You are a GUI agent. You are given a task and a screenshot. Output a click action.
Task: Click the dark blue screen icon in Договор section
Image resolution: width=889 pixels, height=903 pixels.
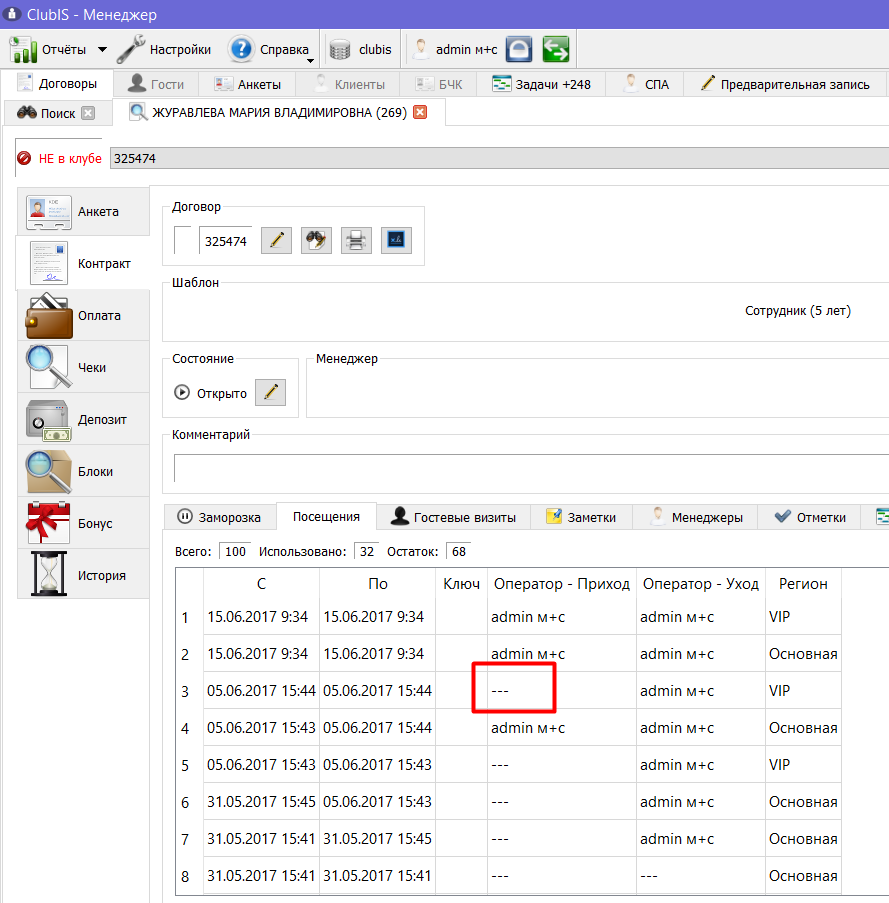tap(396, 240)
